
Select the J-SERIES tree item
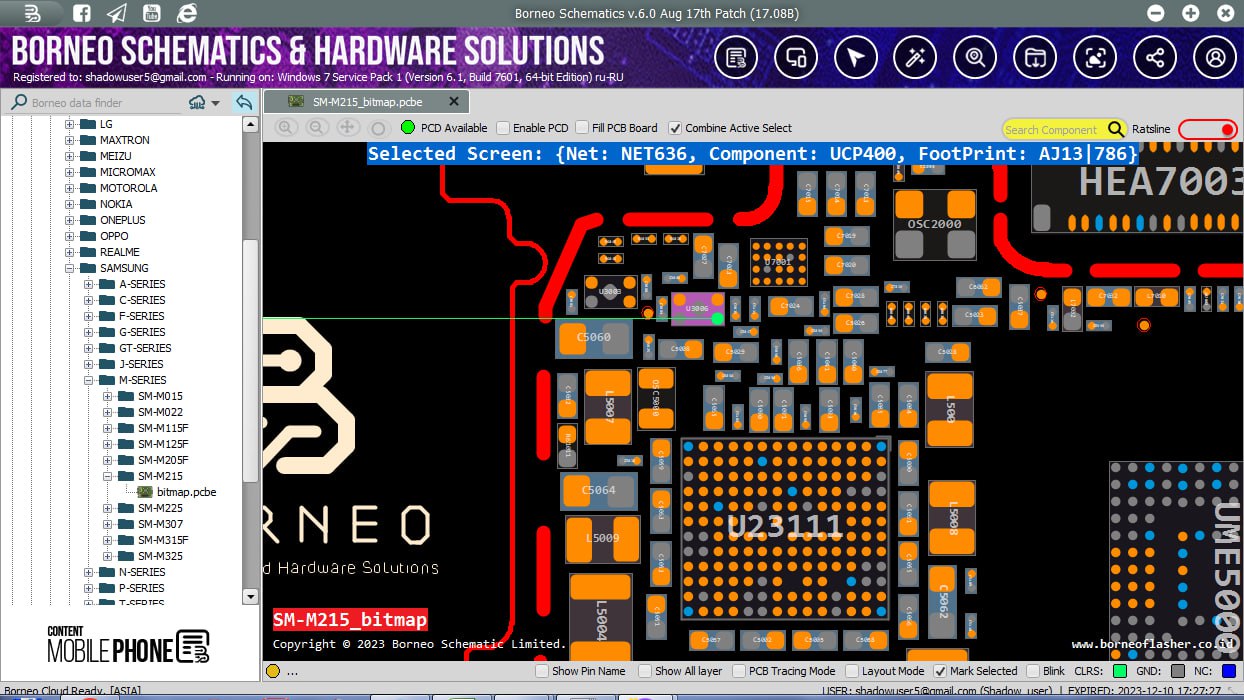point(141,364)
